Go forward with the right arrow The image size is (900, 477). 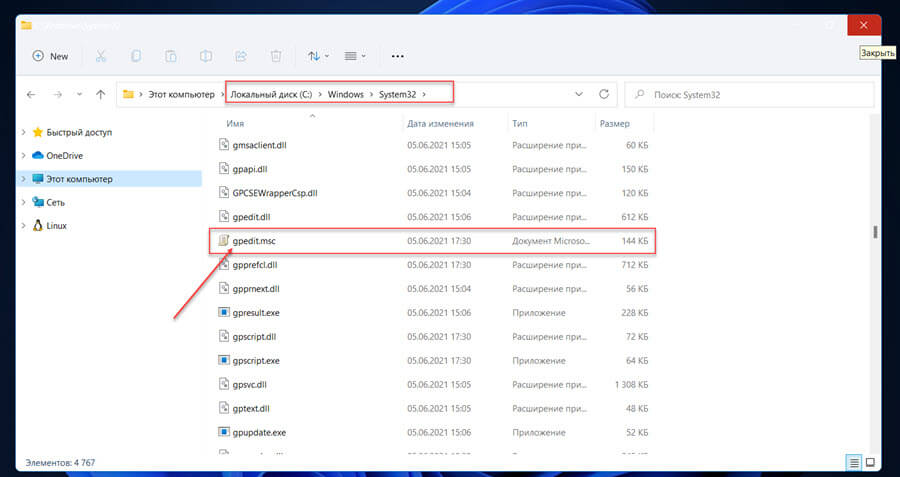[x=57, y=95]
